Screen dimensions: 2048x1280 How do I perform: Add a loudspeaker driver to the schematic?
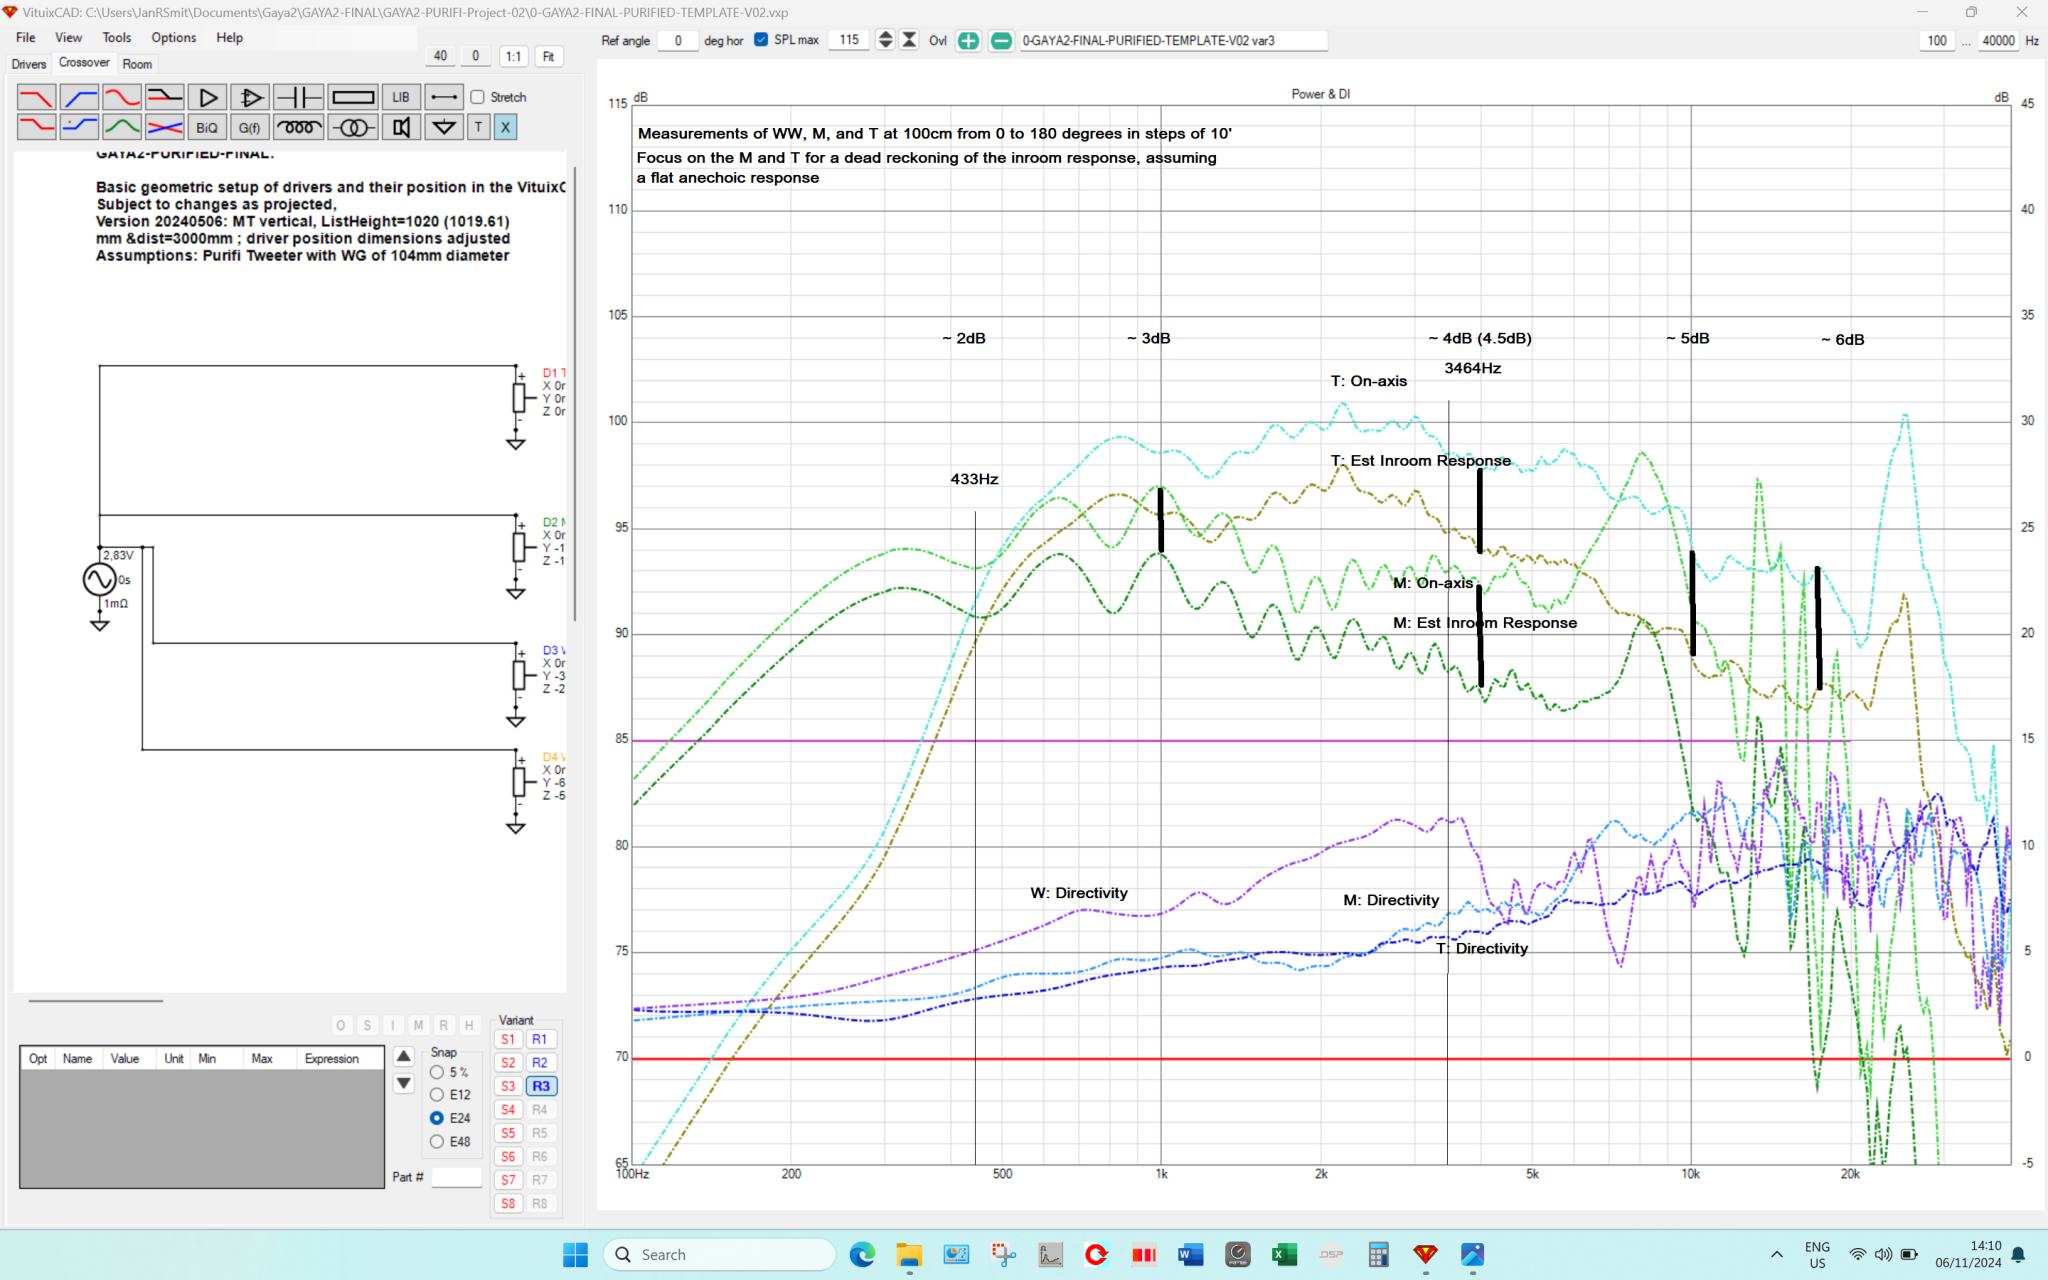click(401, 127)
